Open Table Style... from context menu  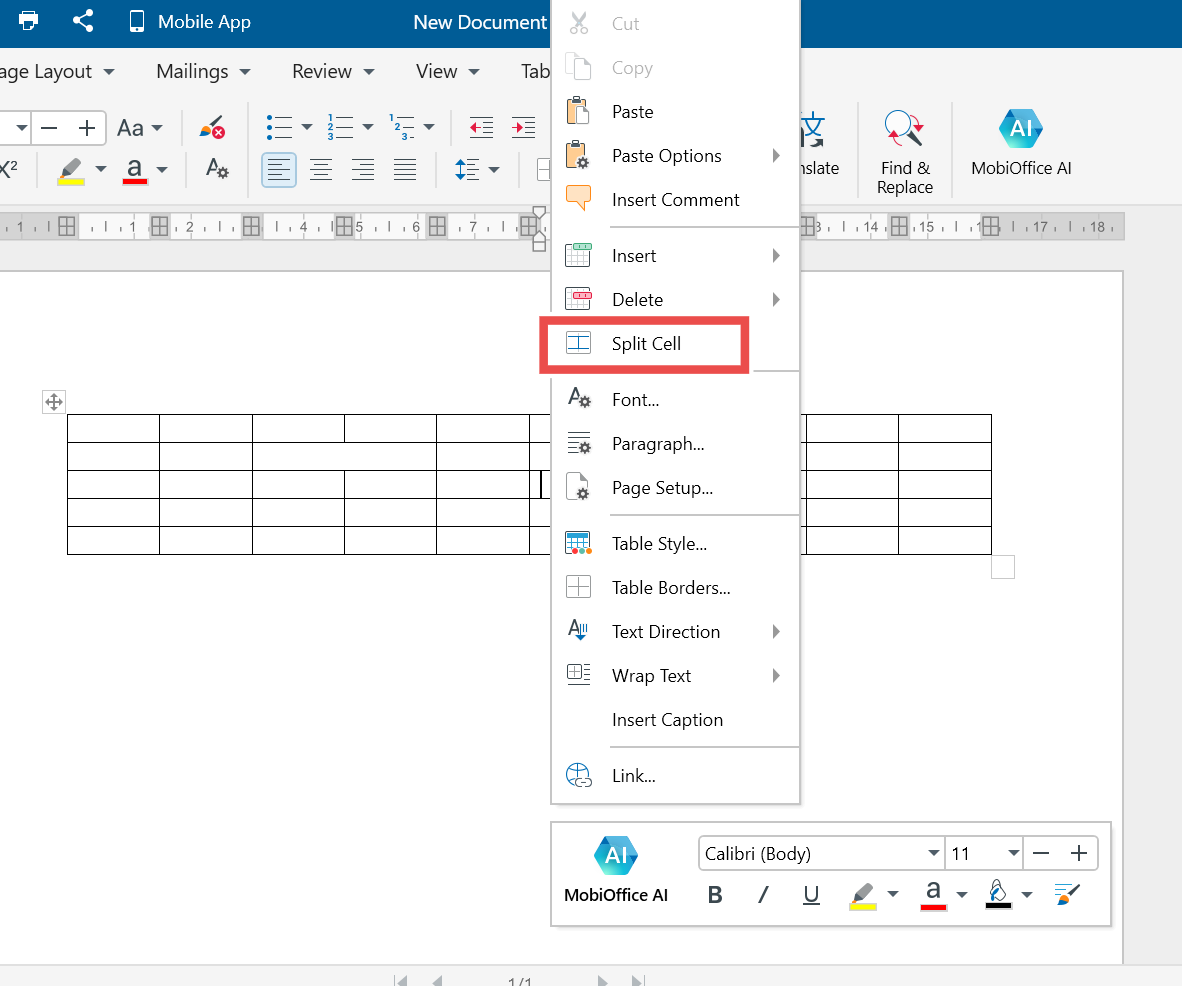(x=675, y=544)
